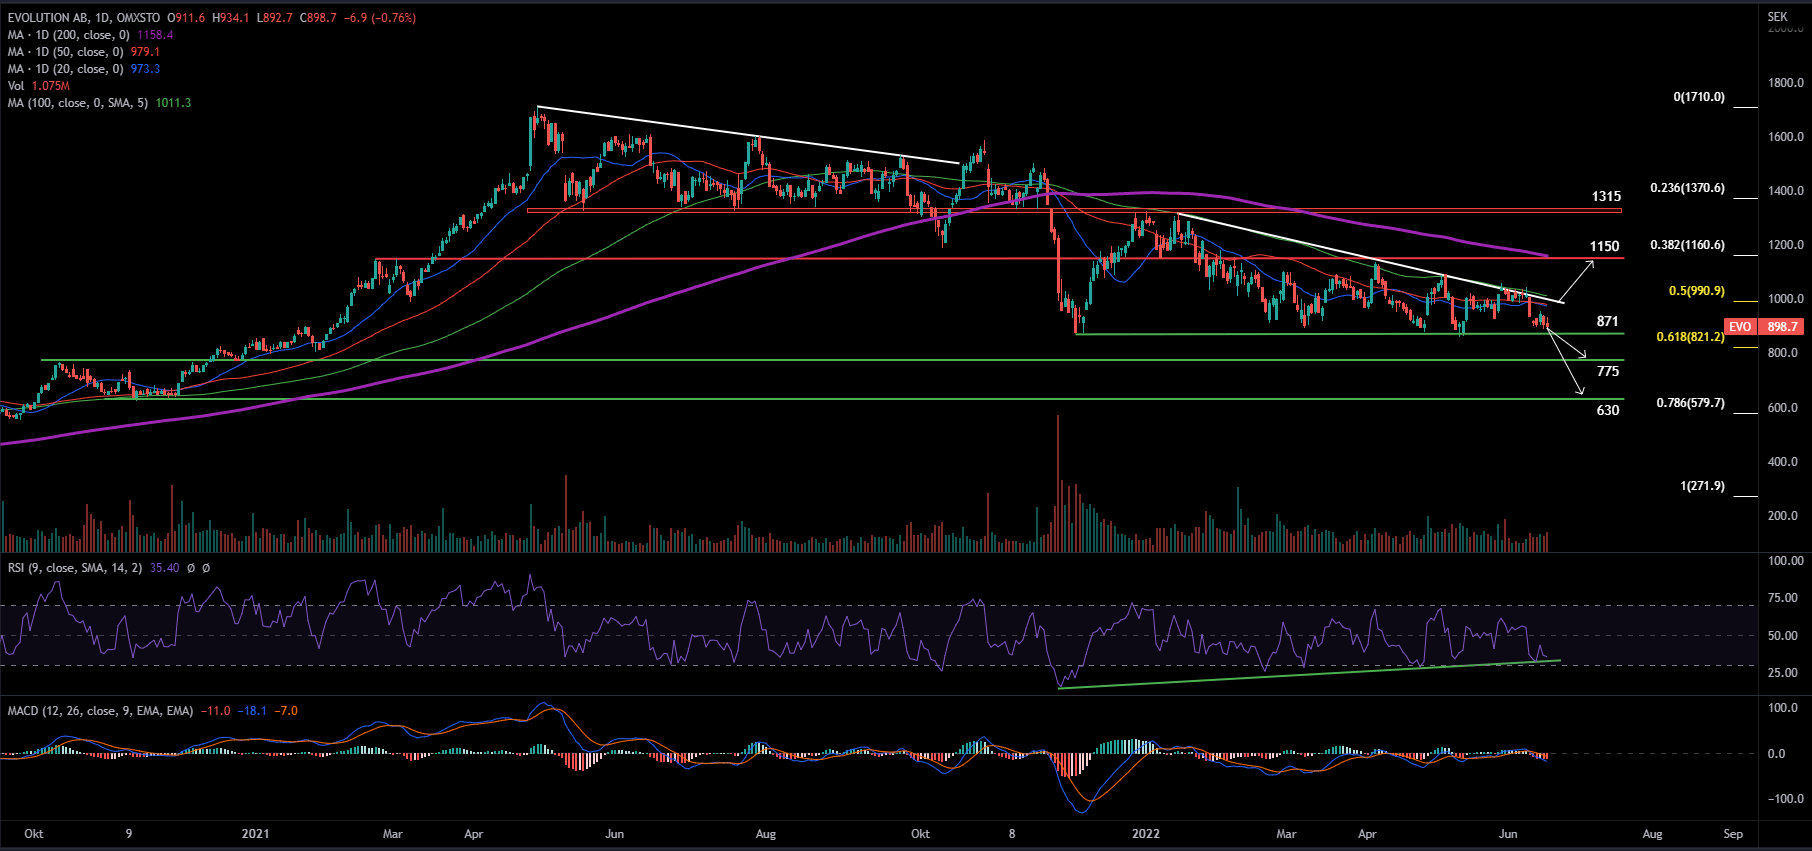Open the MACD indicator legend
The width and height of the screenshot is (1812, 851).
100,711
